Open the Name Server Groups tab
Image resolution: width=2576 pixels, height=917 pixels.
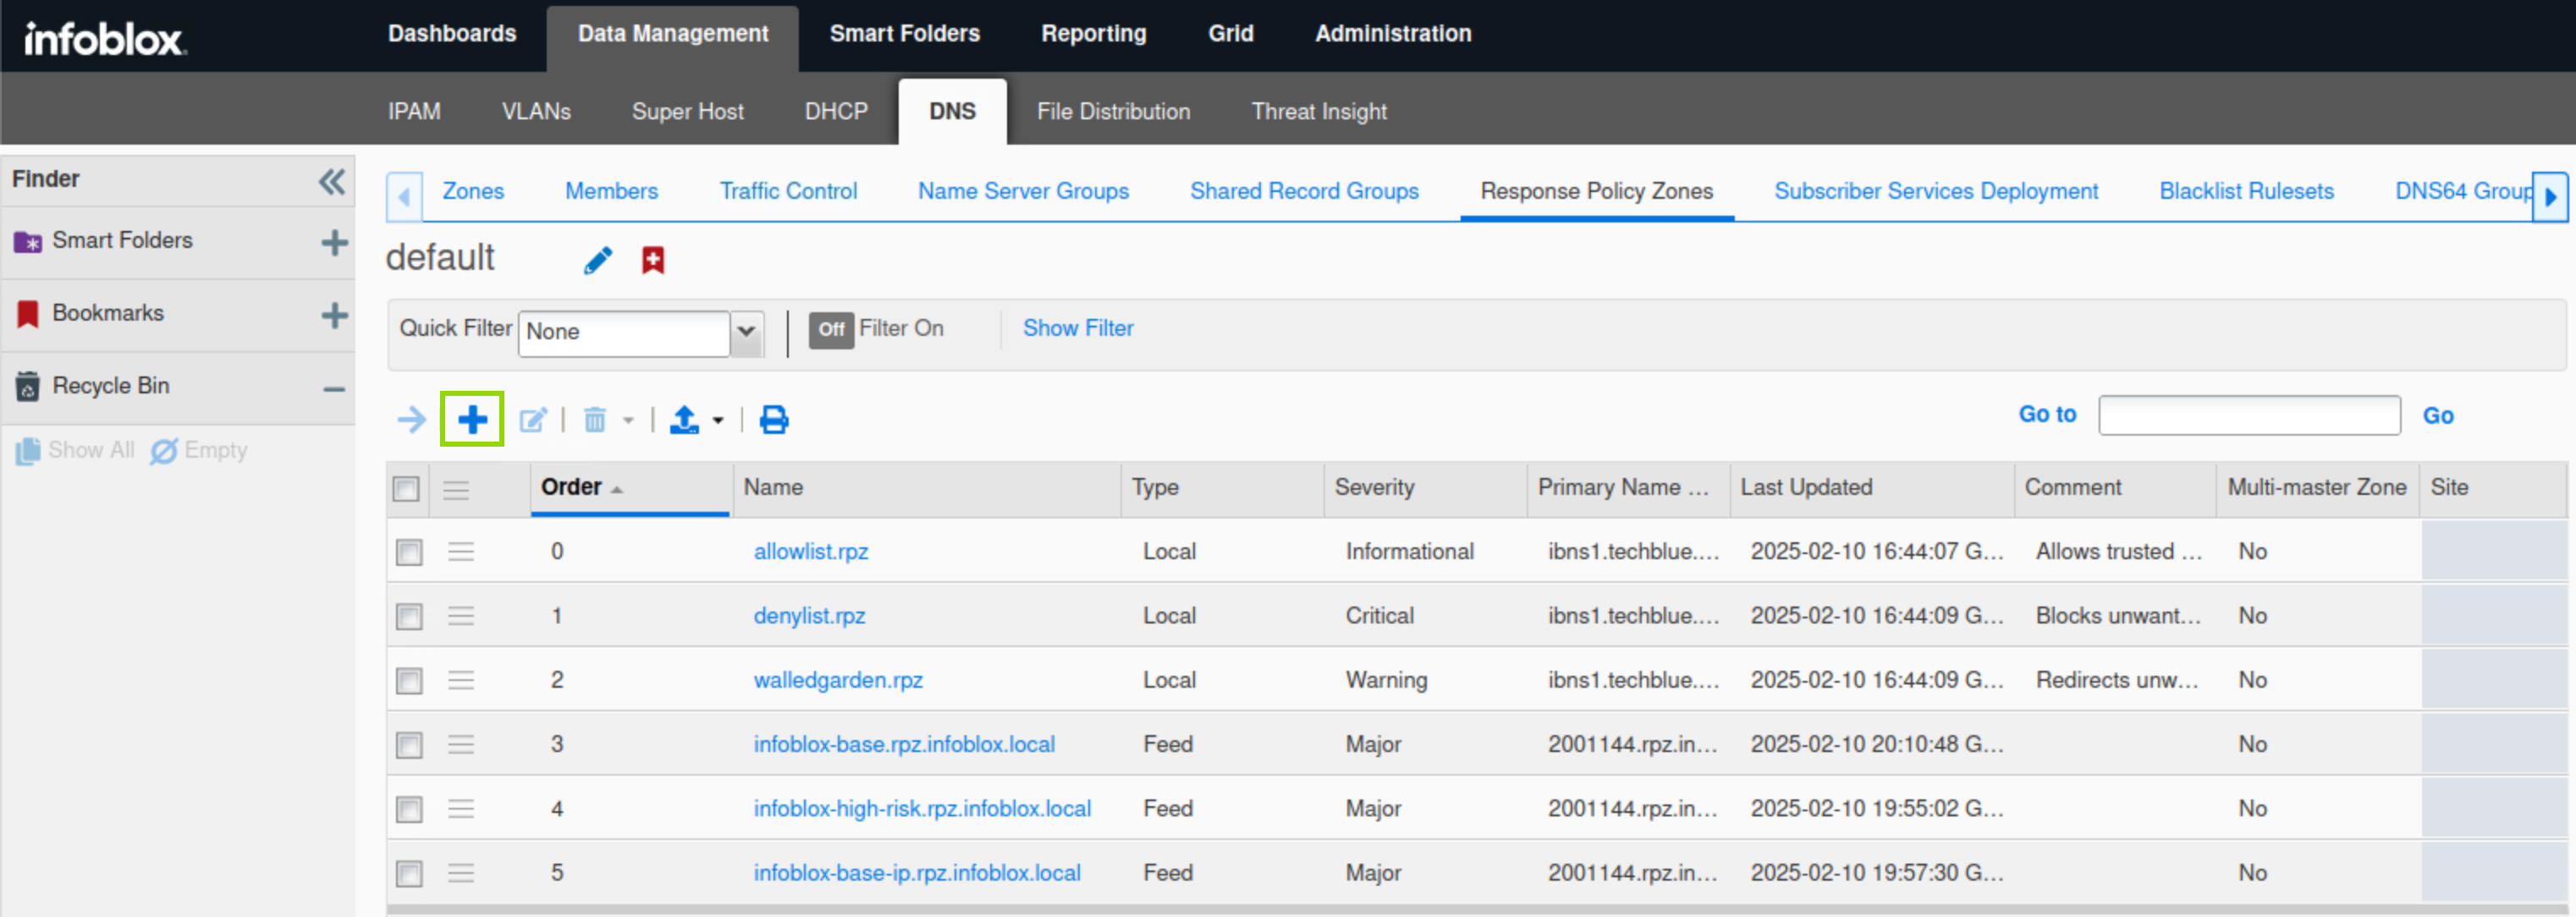[x=1022, y=191]
